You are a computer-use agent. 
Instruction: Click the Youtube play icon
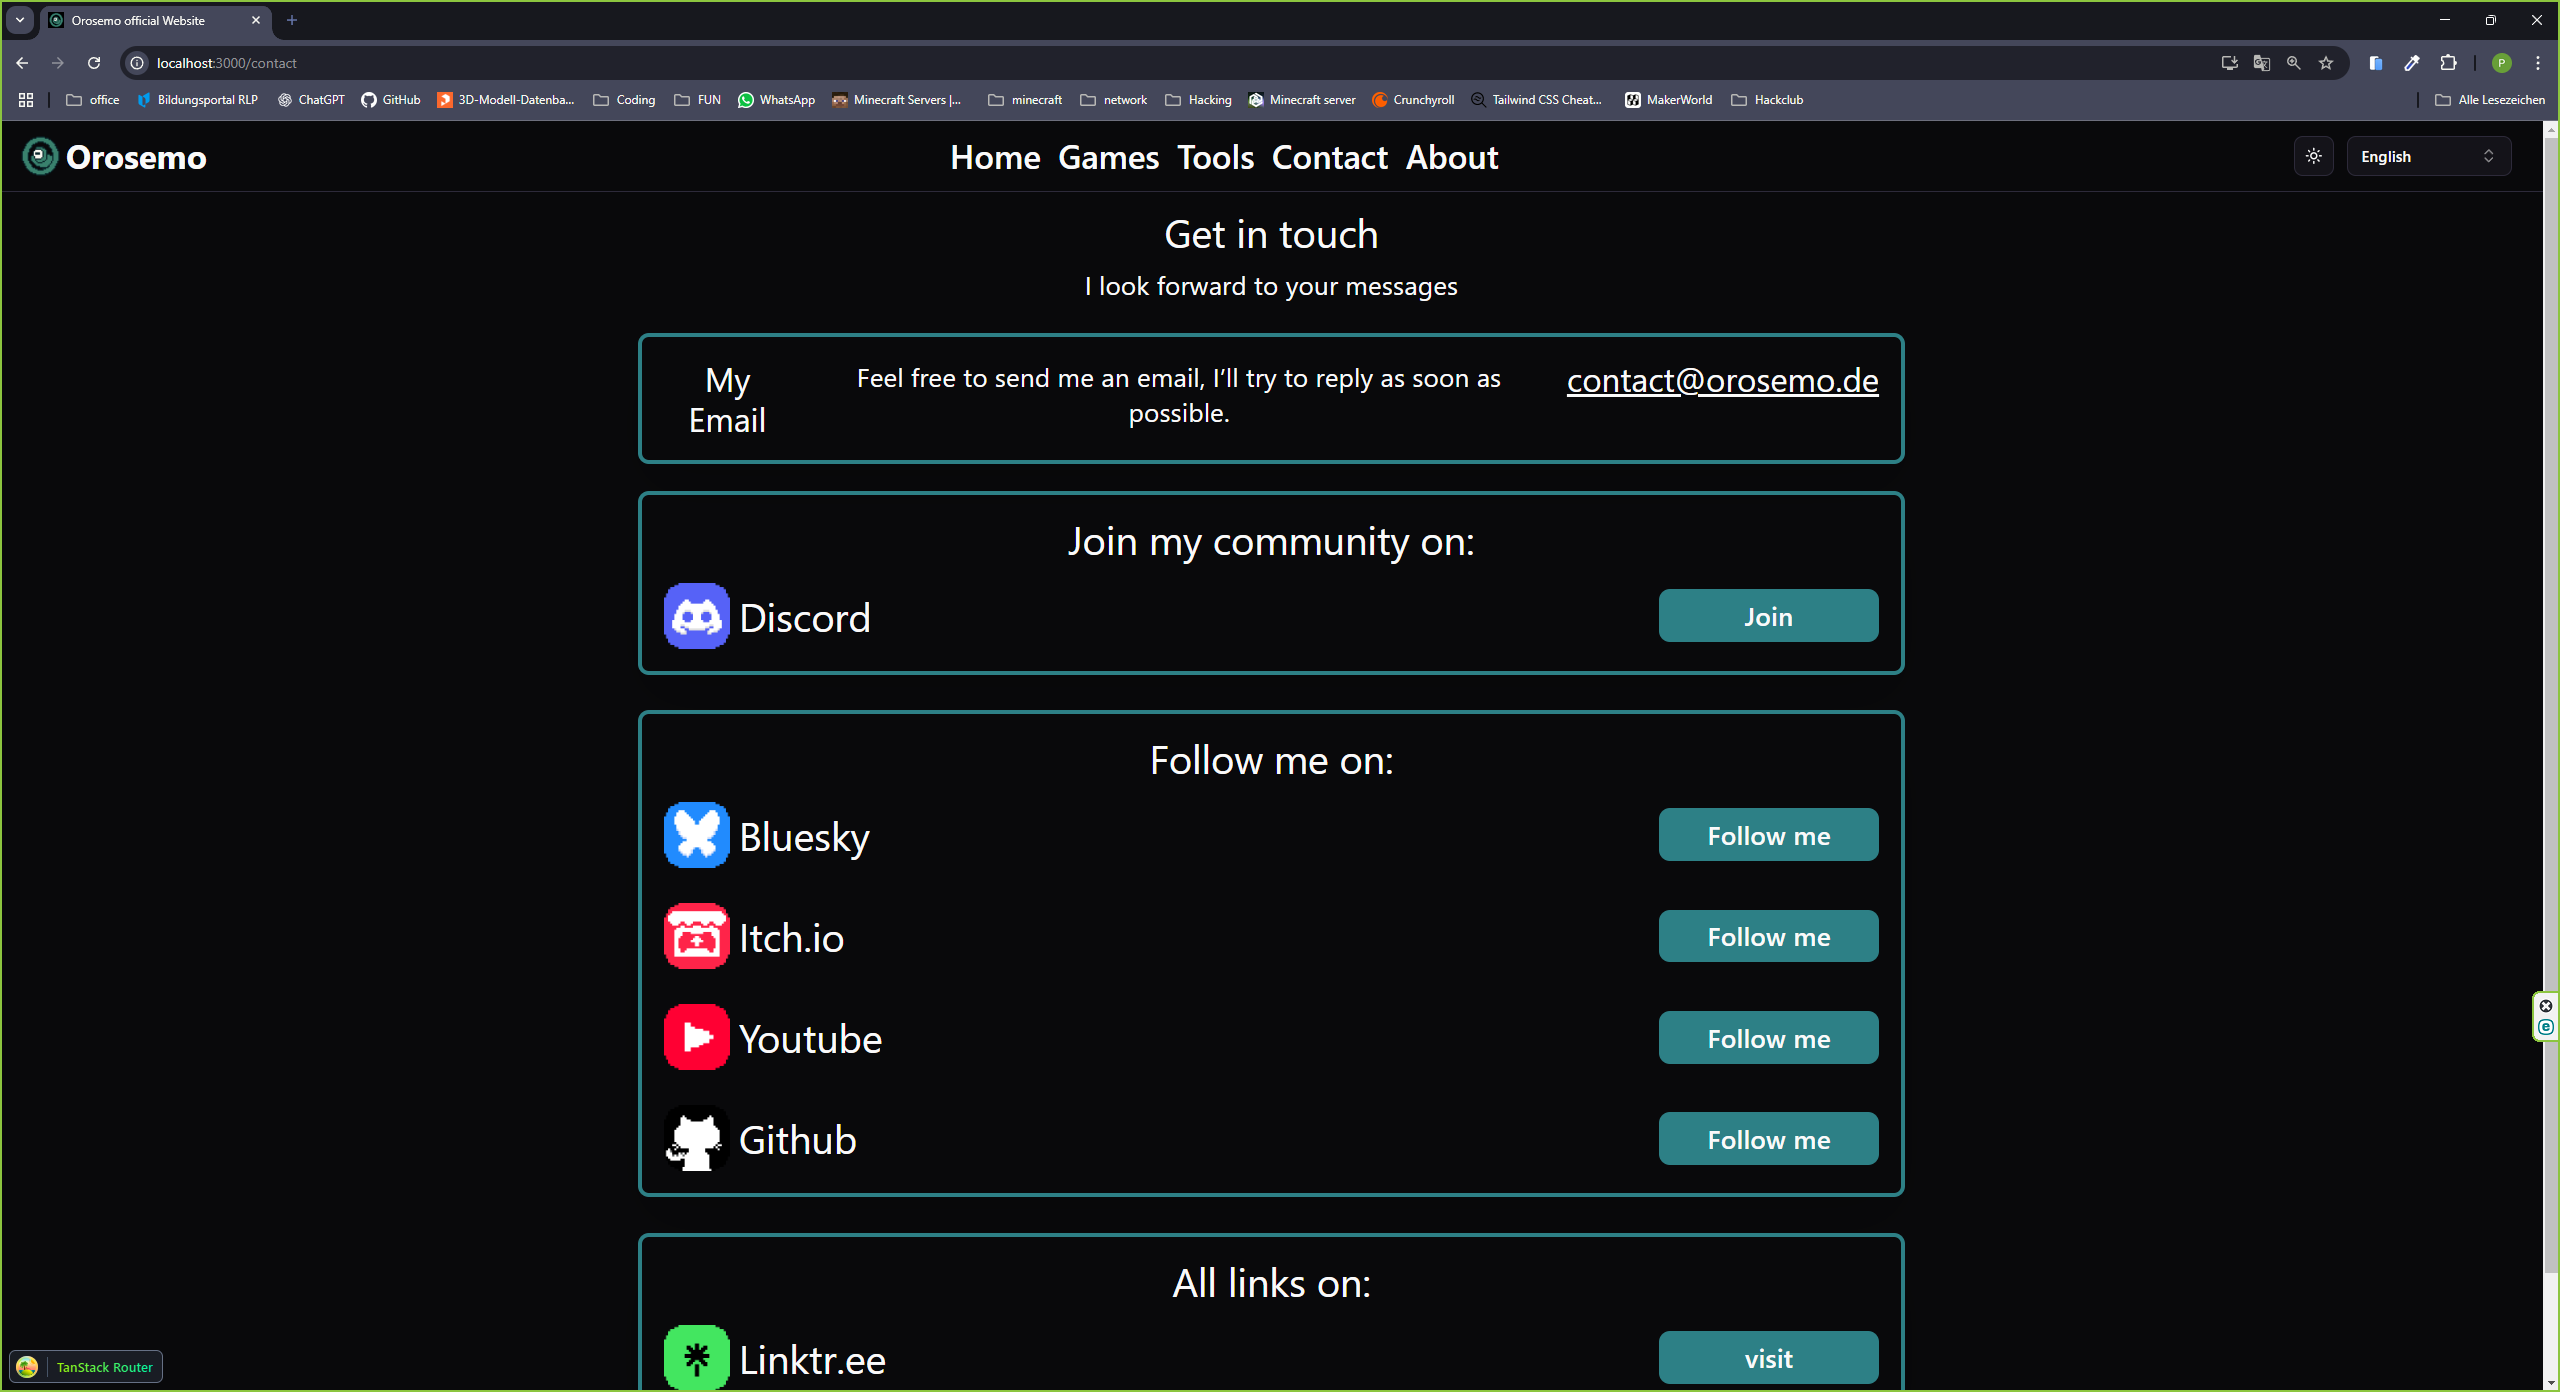point(696,1038)
